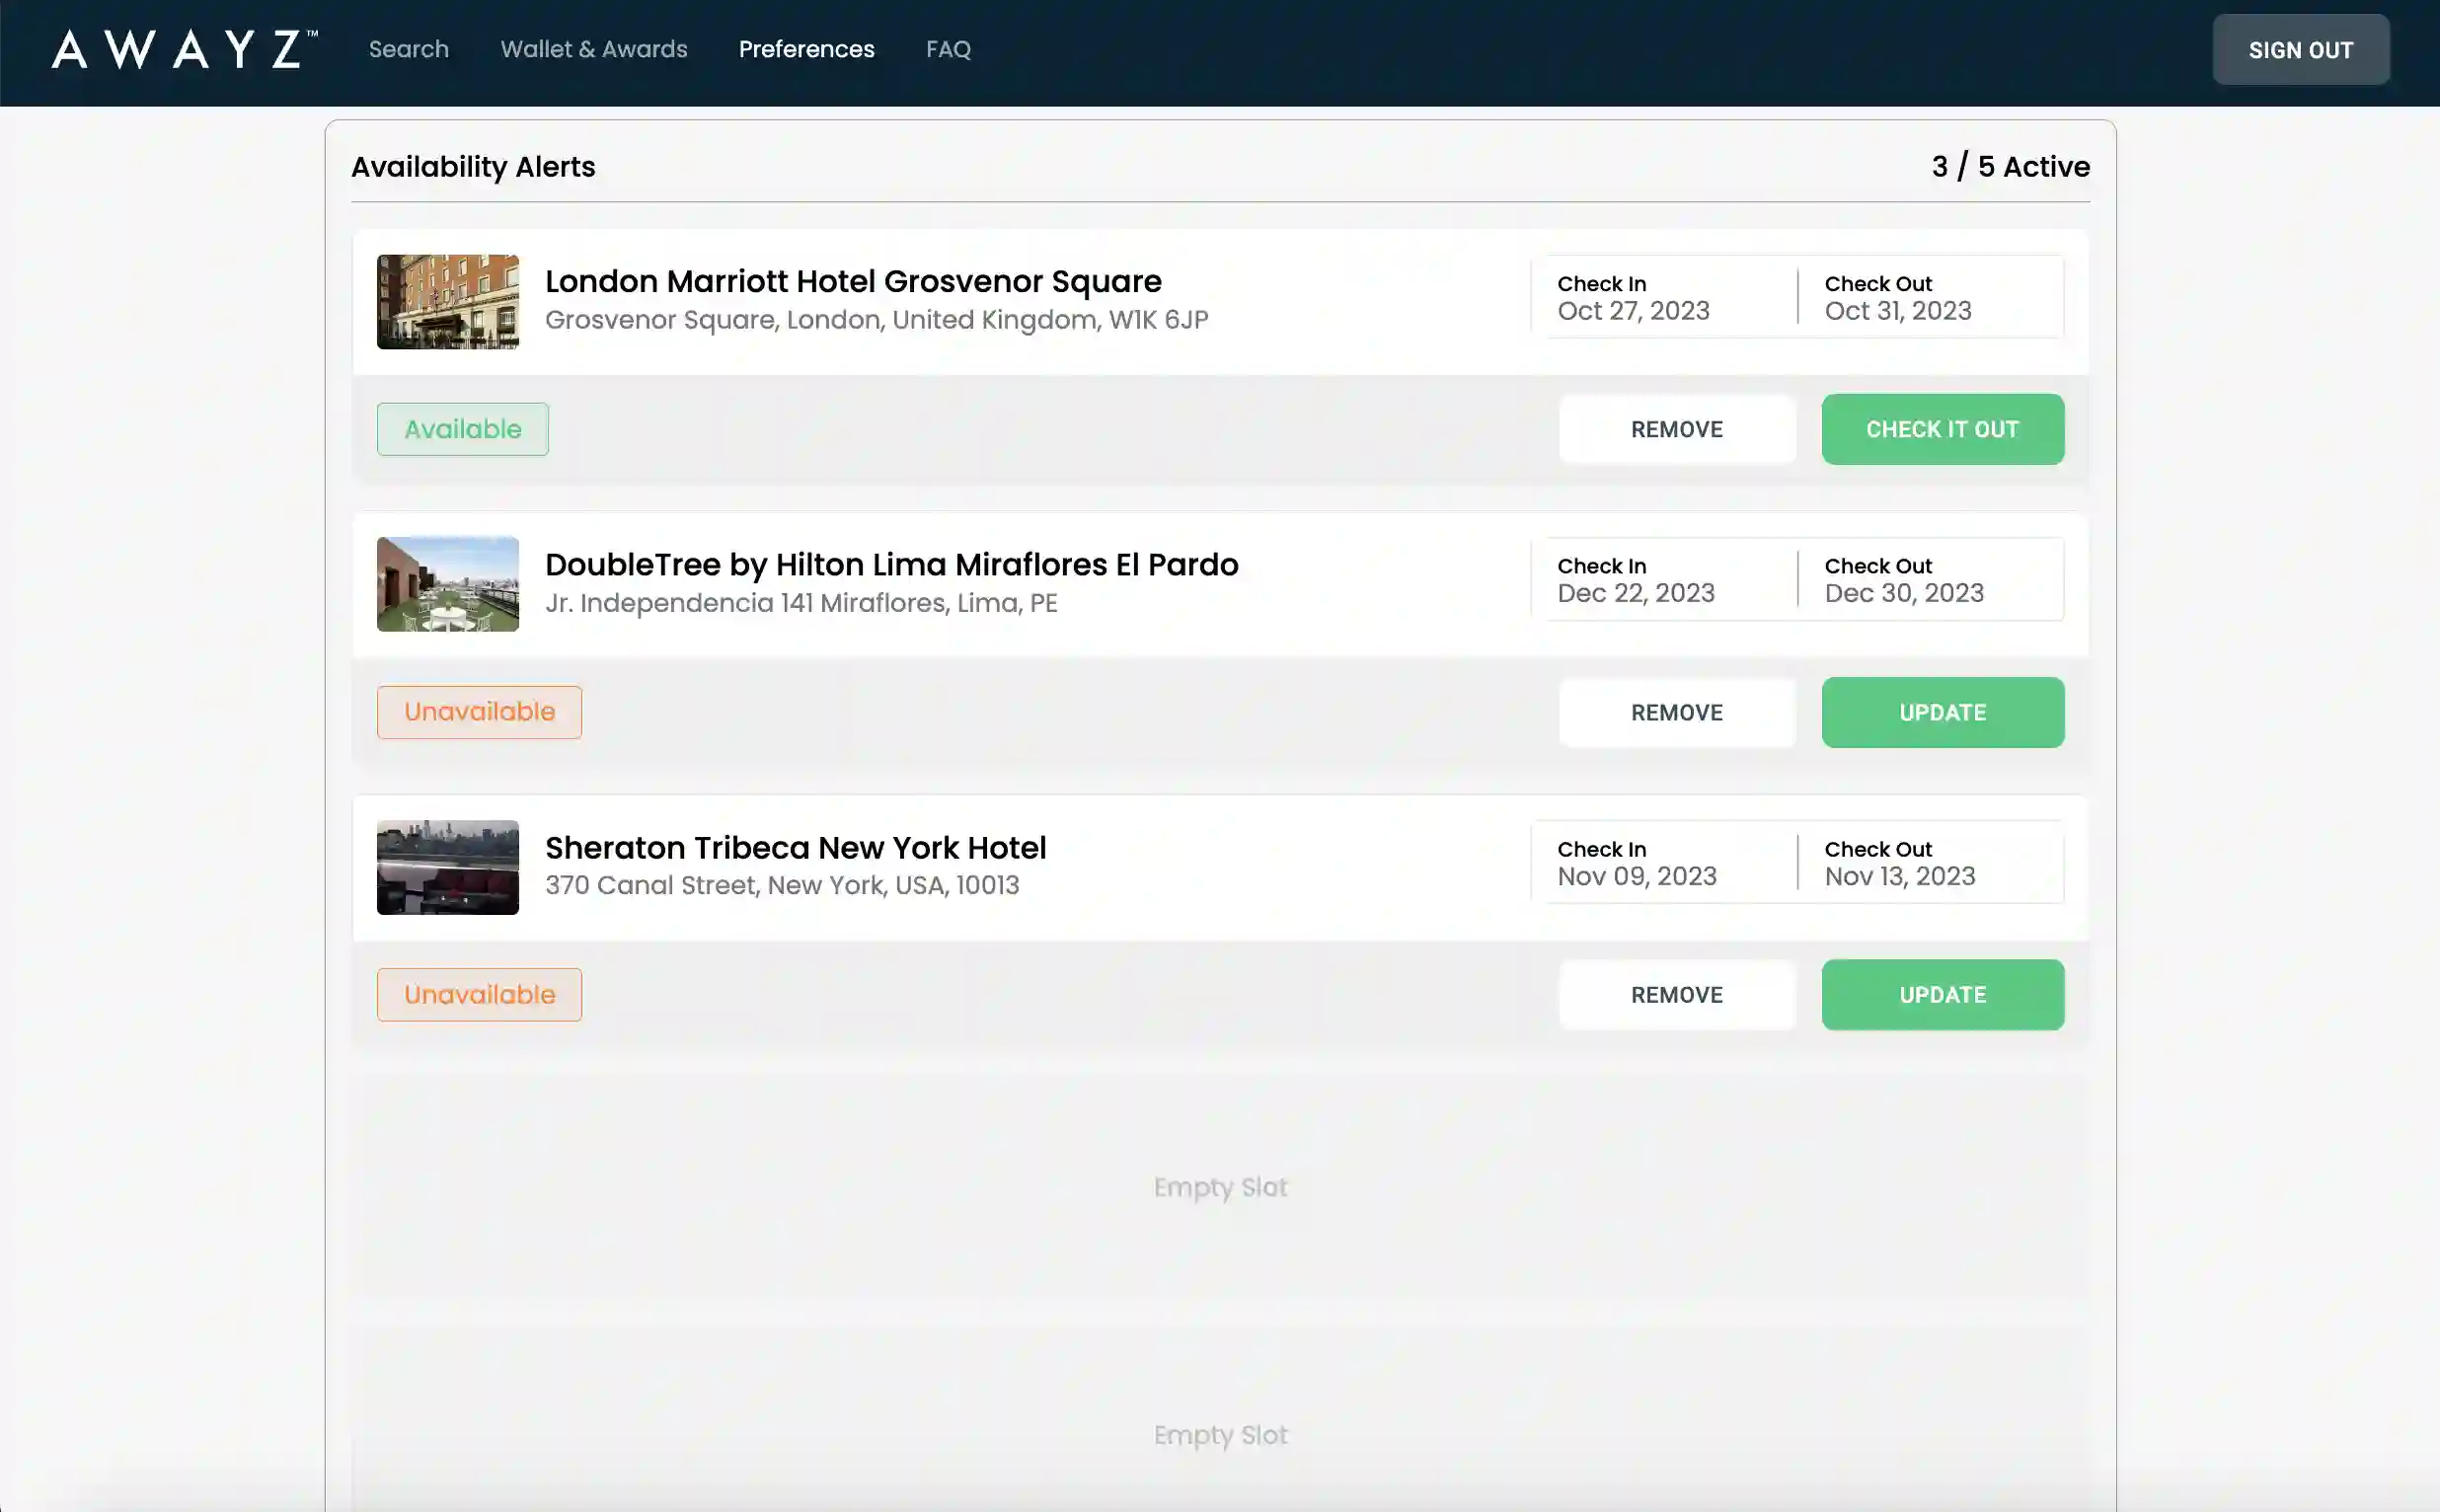The image size is (2440, 1512).
Task: Click the Available status badge
Action: (x=462, y=429)
